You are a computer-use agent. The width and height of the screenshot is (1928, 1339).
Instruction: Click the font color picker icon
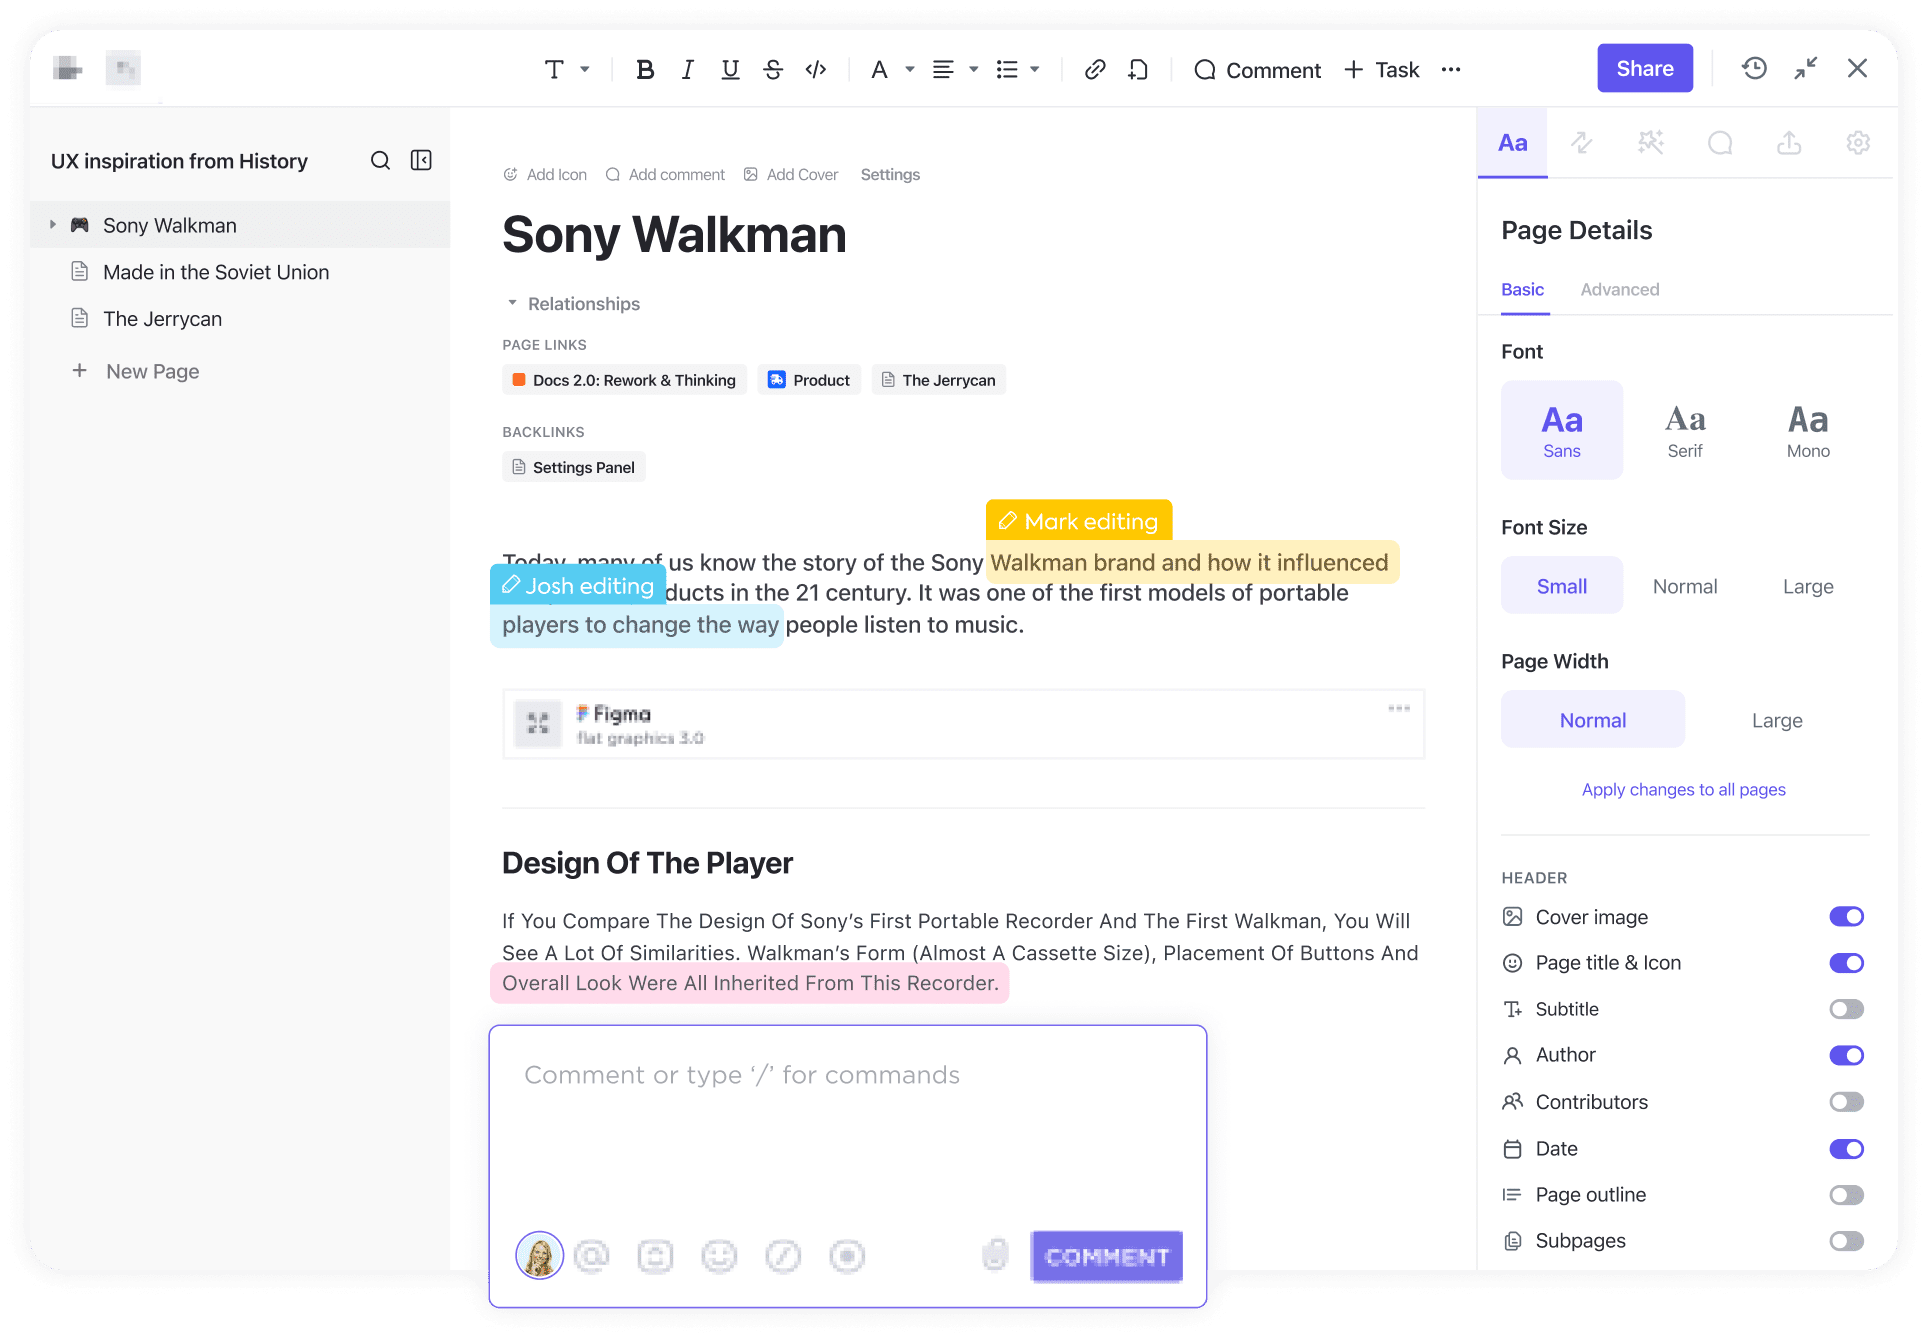879,70
